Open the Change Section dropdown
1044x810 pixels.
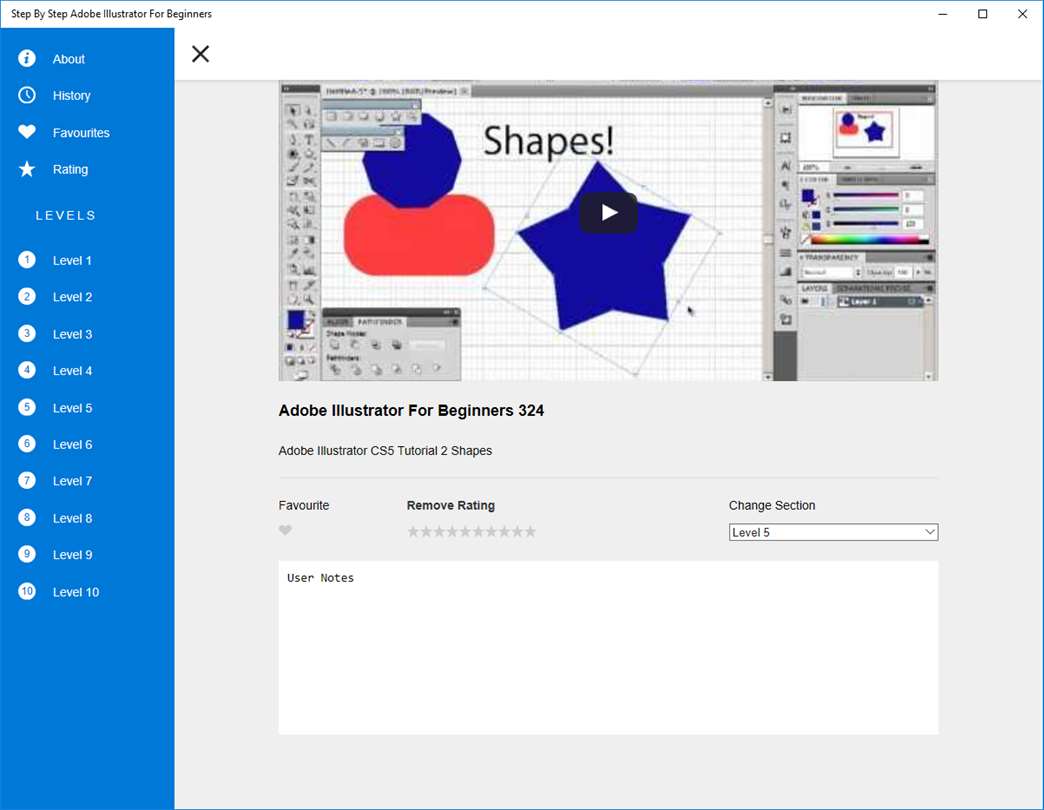pos(834,532)
